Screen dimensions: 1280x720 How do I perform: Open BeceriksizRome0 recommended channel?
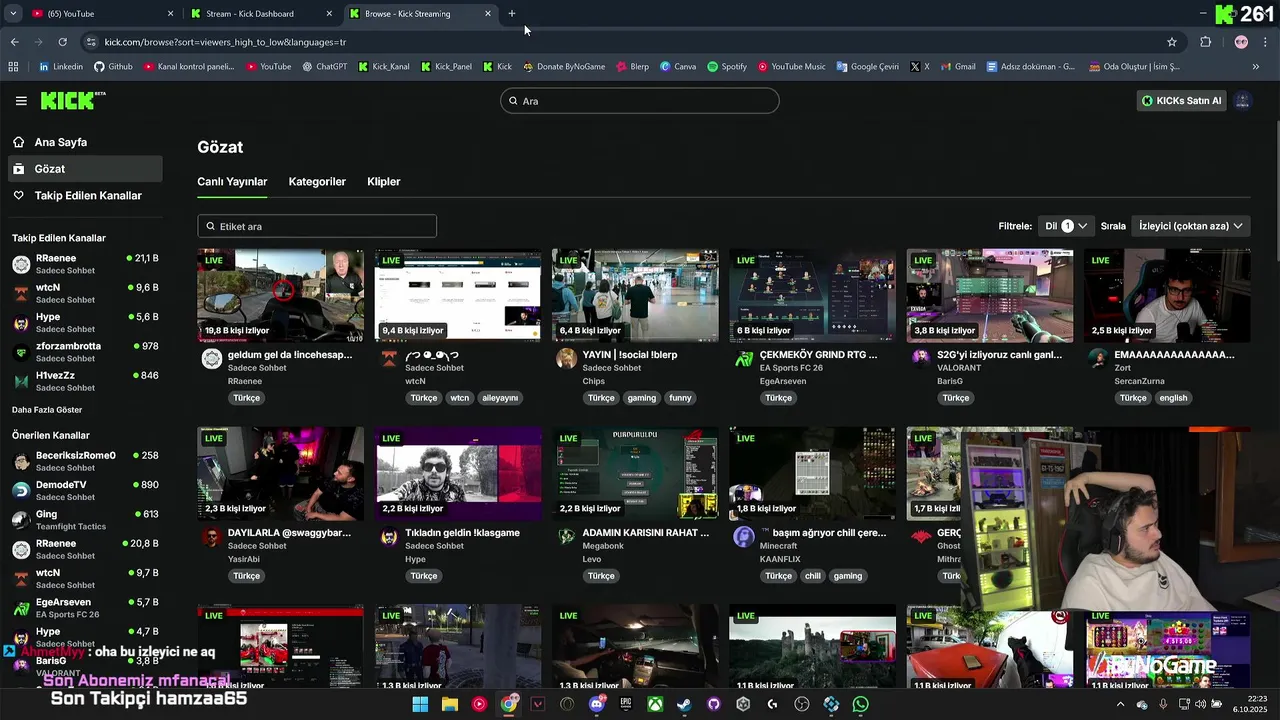pos(85,461)
